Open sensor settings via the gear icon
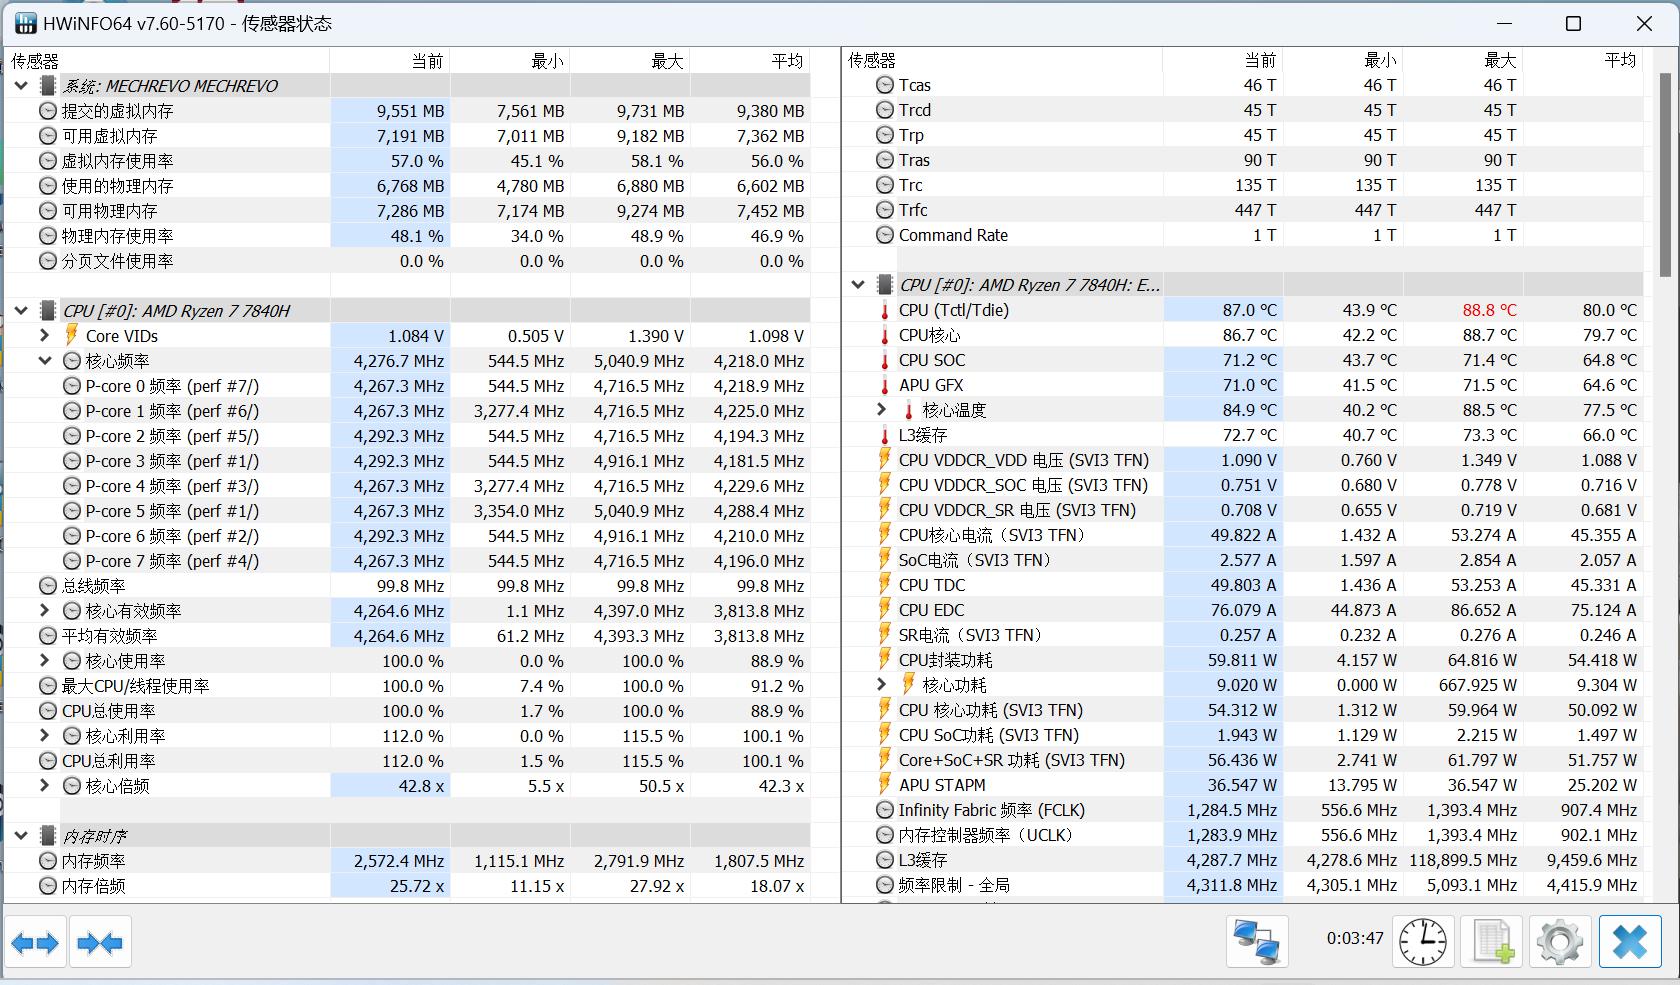The height and width of the screenshot is (985, 1680). [1559, 941]
